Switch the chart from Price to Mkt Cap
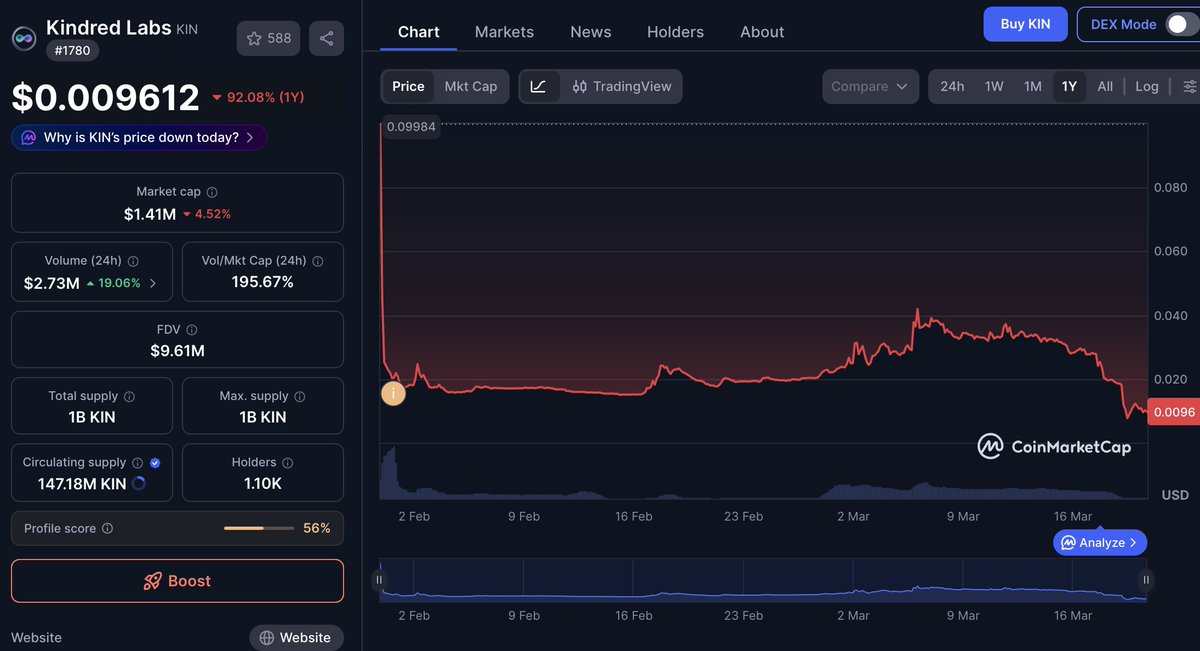This screenshot has height=651, width=1200. 471,86
